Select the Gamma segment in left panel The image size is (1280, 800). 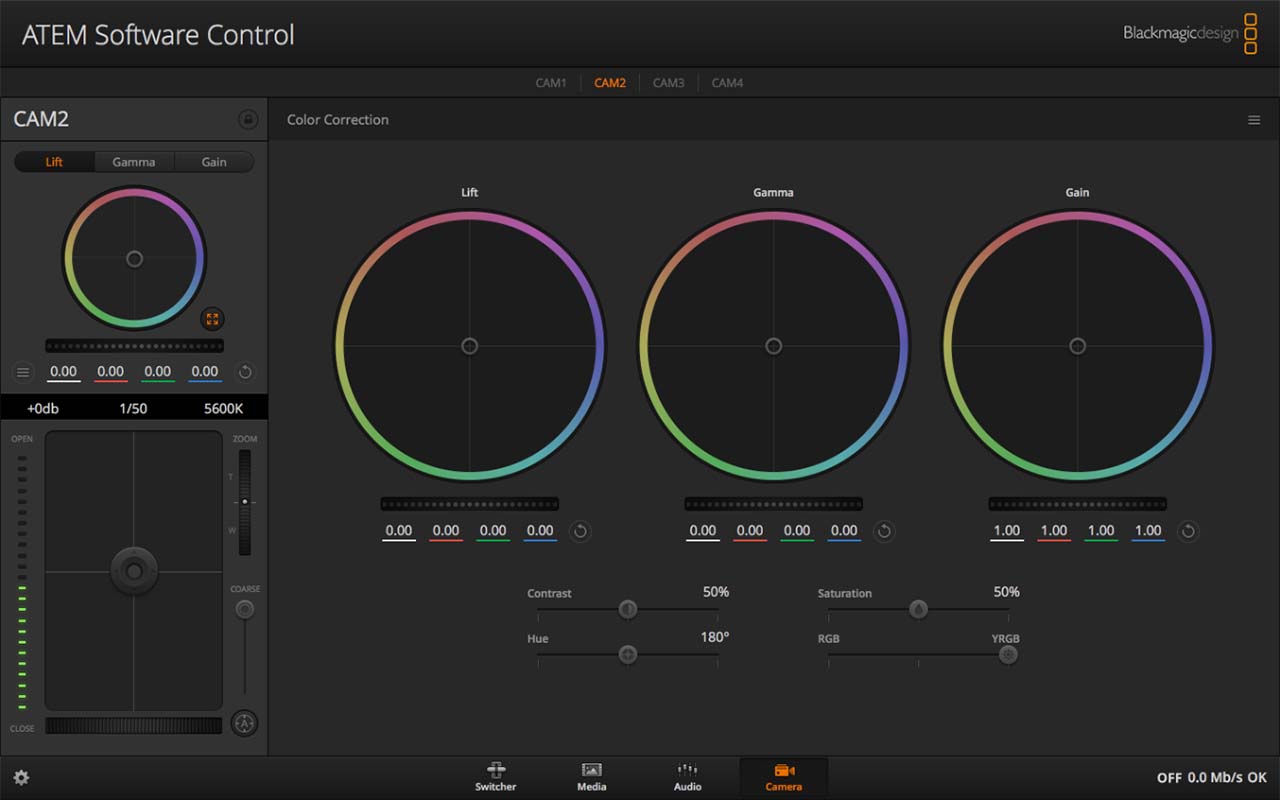[x=134, y=162]
